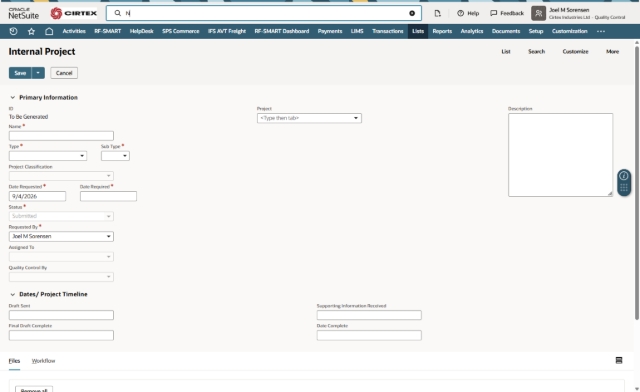Open the More link in page header
Screen dimensions: 640x392
tap(612, 51)
